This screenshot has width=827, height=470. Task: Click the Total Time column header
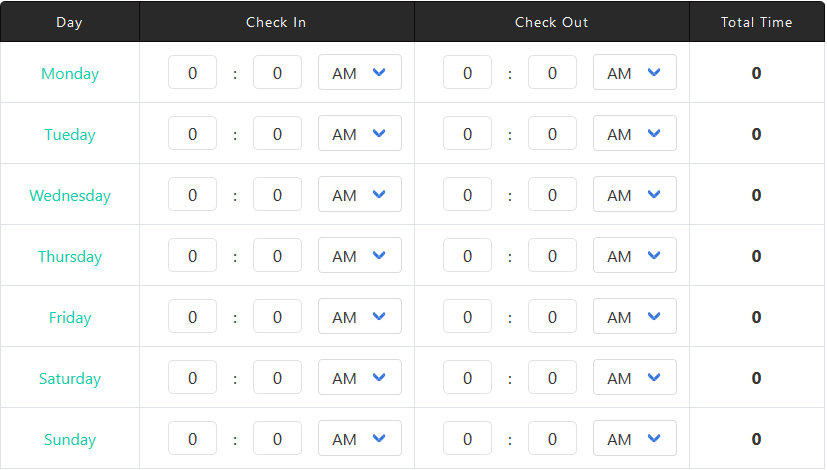pyautogui.click(x=756, y=22)
